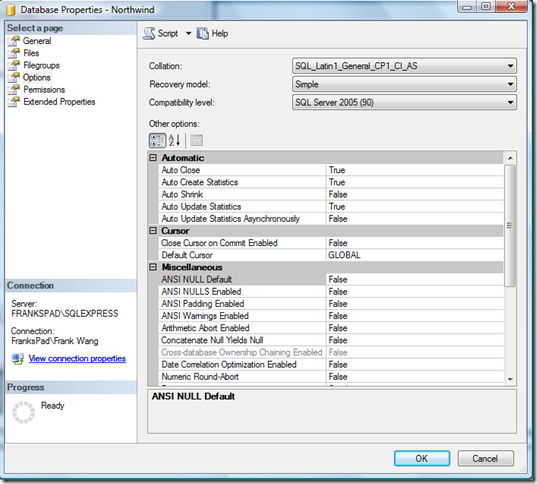The image size is (537, 484).
Task: Click the False value of ANSI NULL Default
Action: pyautogui.click(x=338, y=280)
